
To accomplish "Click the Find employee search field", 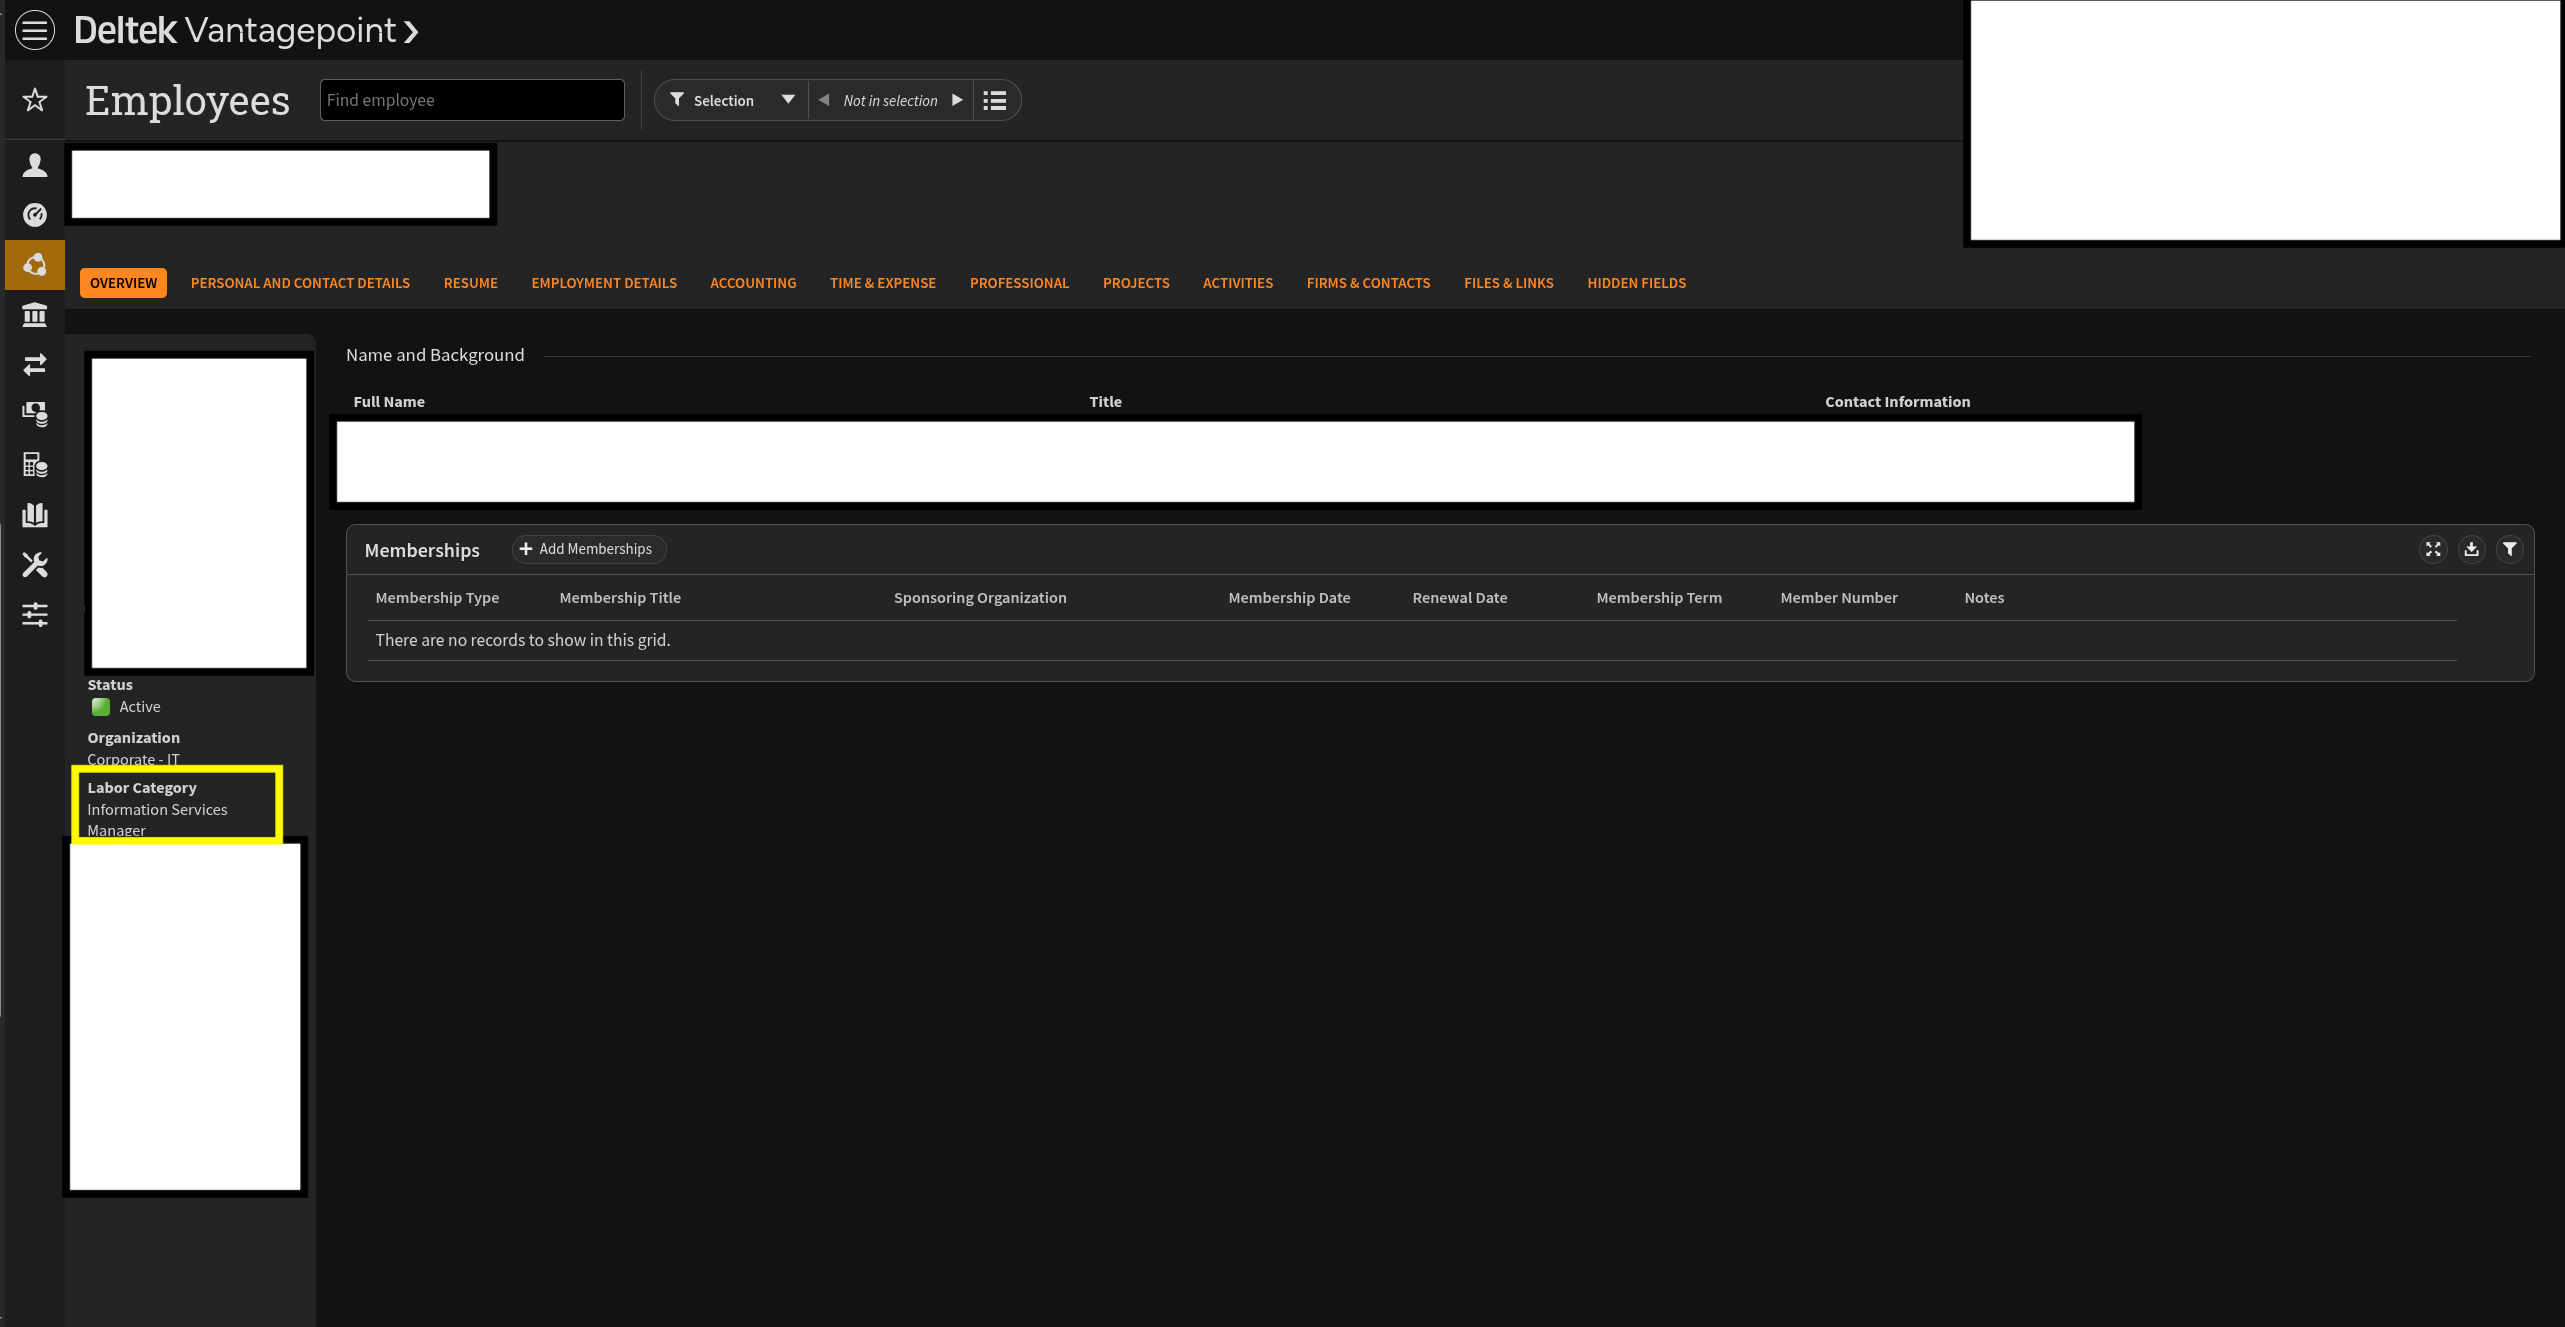I will point(472,100).
